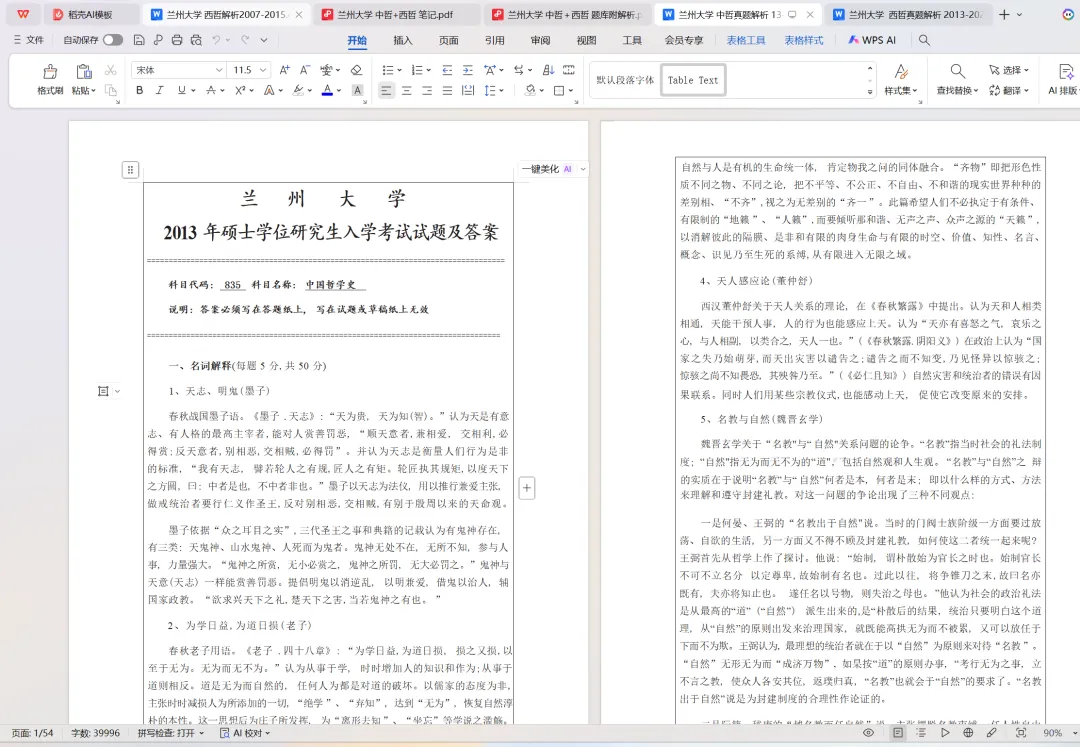Click the Underline button
1080x747 pixels.
click(x=181, y=90)
